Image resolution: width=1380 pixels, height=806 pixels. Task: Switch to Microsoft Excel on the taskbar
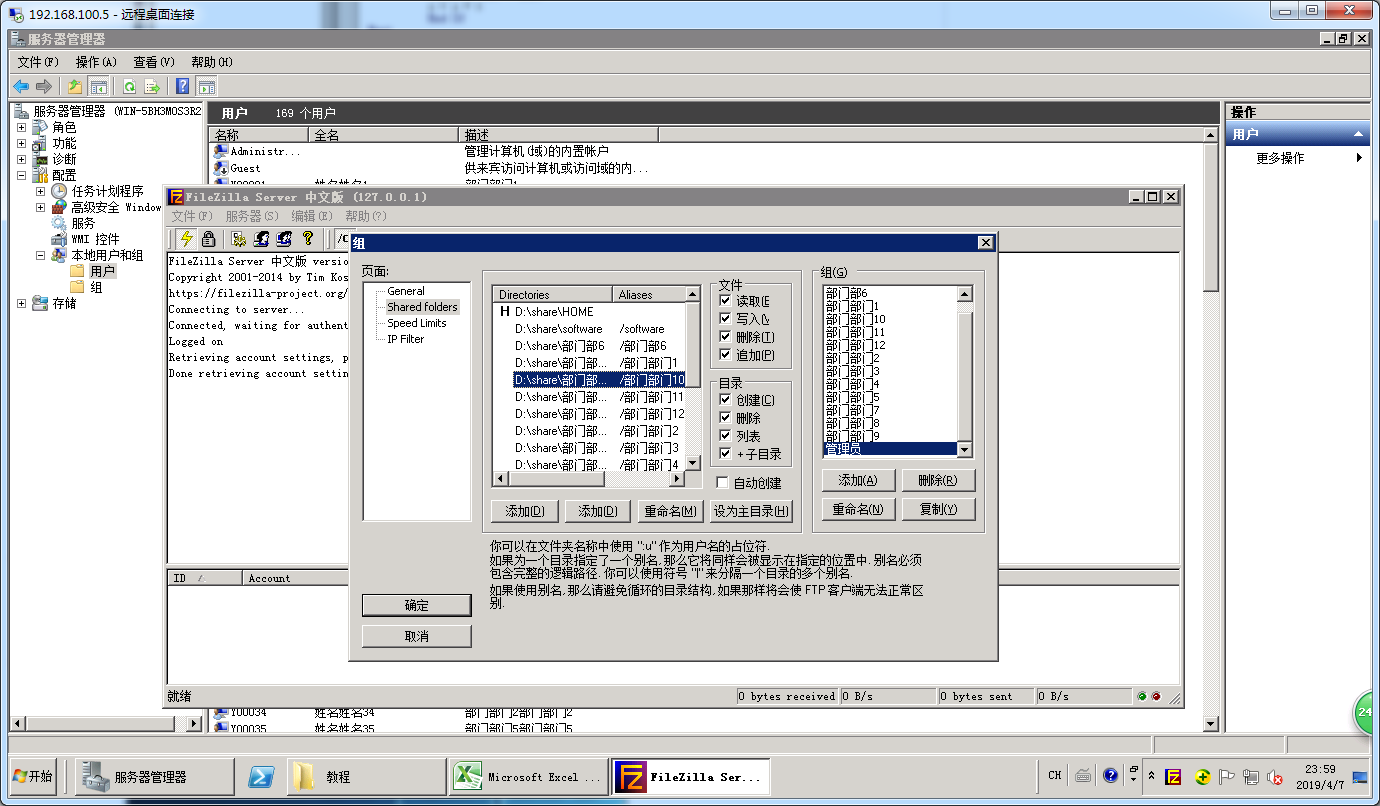coord(527,776)
